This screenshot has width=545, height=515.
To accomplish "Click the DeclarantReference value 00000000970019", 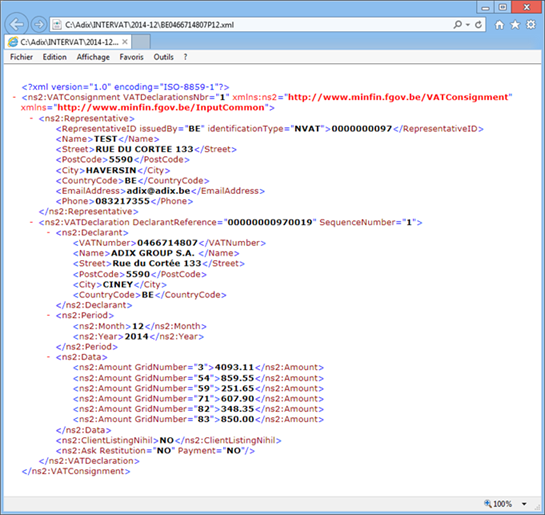I will pos(270,222).
